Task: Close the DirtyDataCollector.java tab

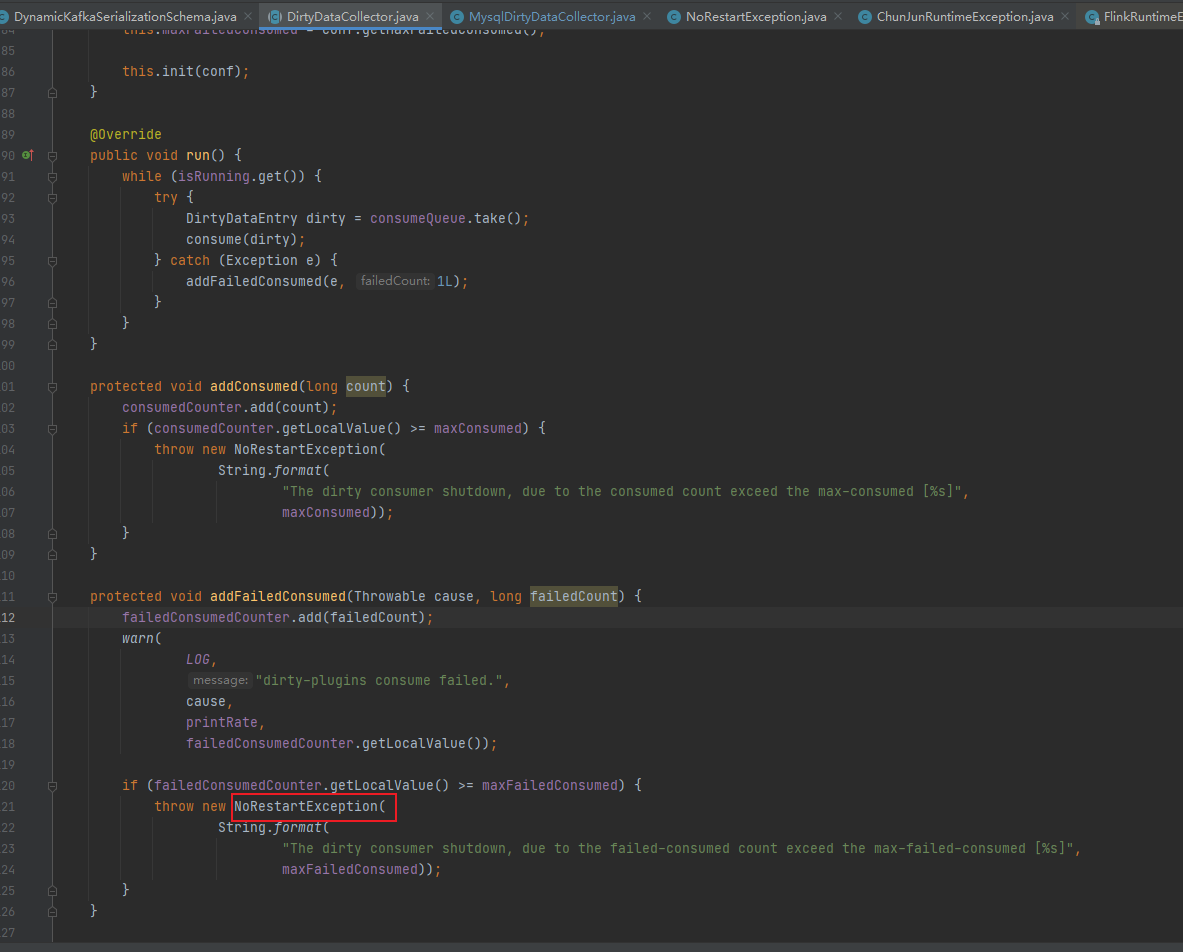Action: 430,16
